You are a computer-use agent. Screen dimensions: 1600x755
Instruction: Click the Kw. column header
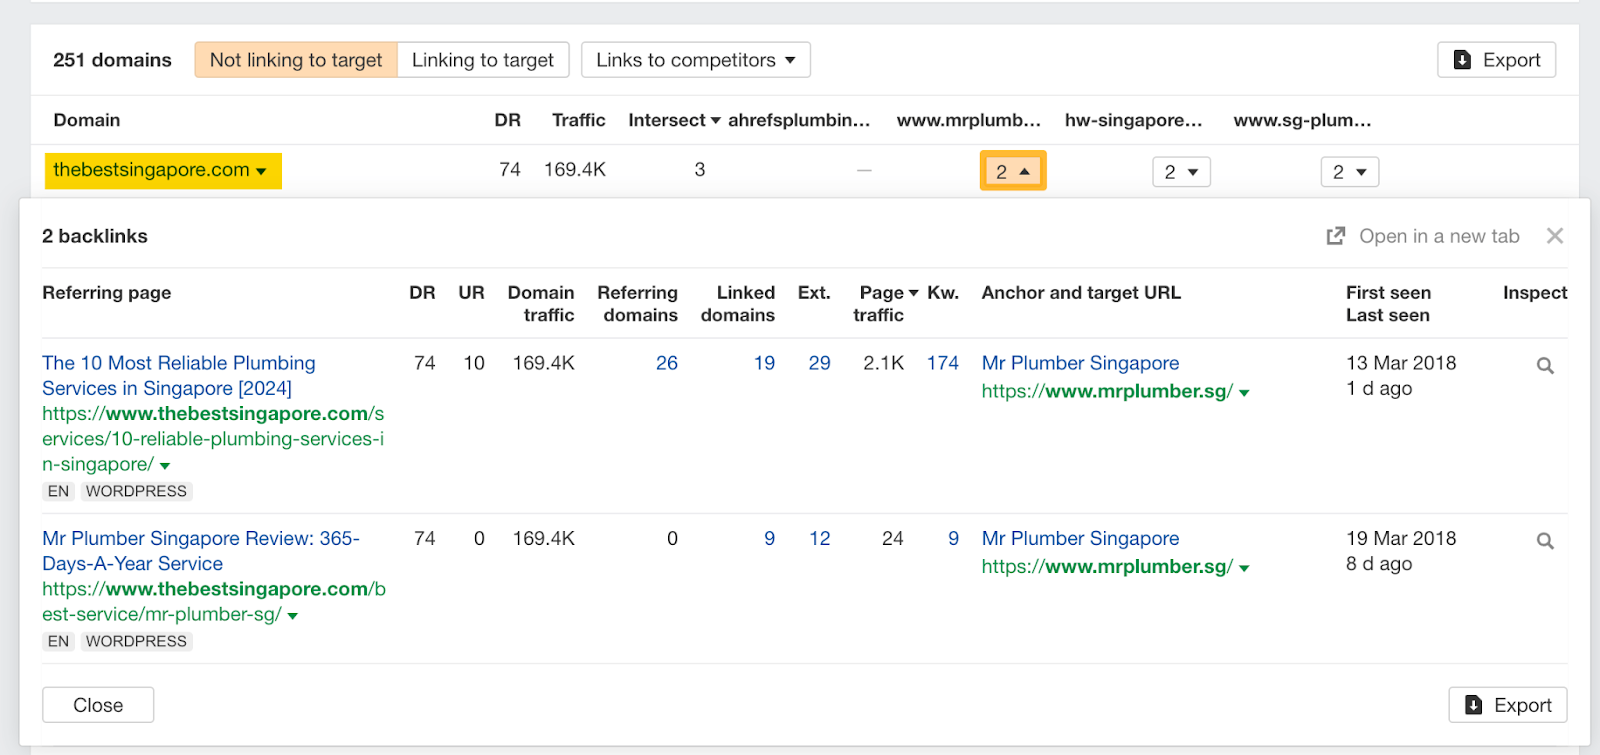coord(943,292)
